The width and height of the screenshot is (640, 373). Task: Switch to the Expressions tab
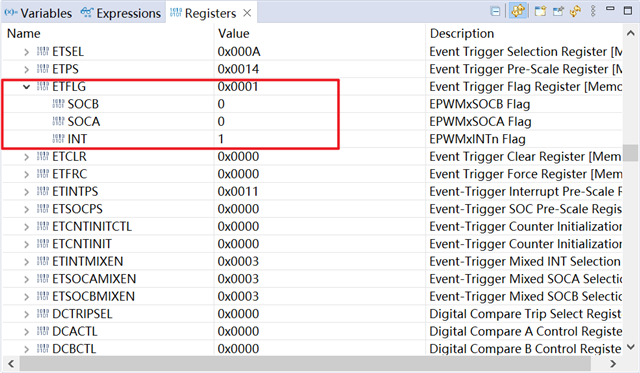coord(121,13)
